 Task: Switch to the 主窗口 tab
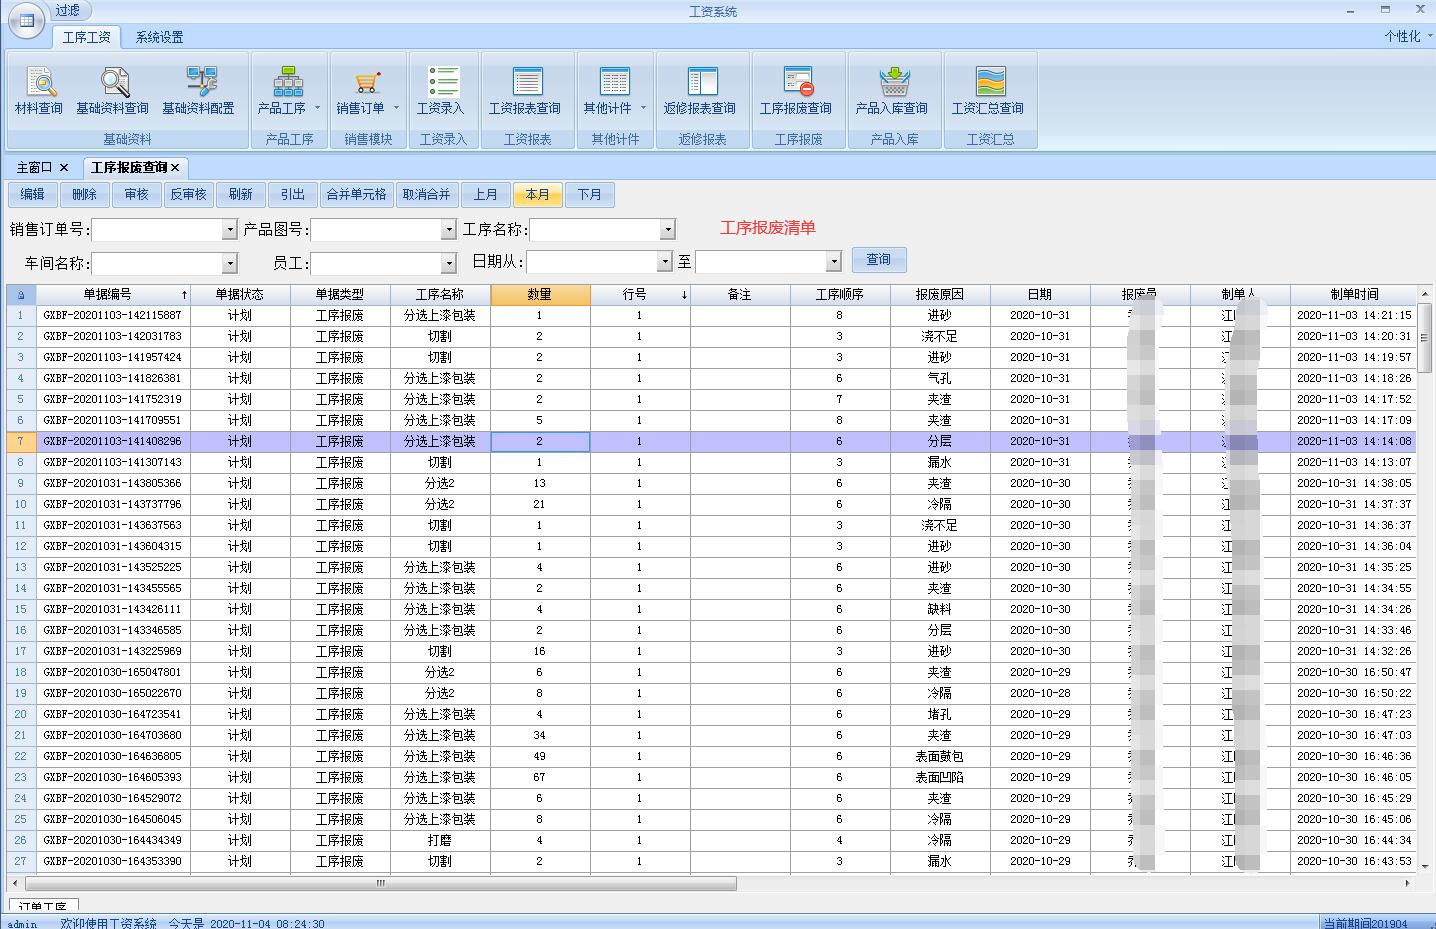34,167
